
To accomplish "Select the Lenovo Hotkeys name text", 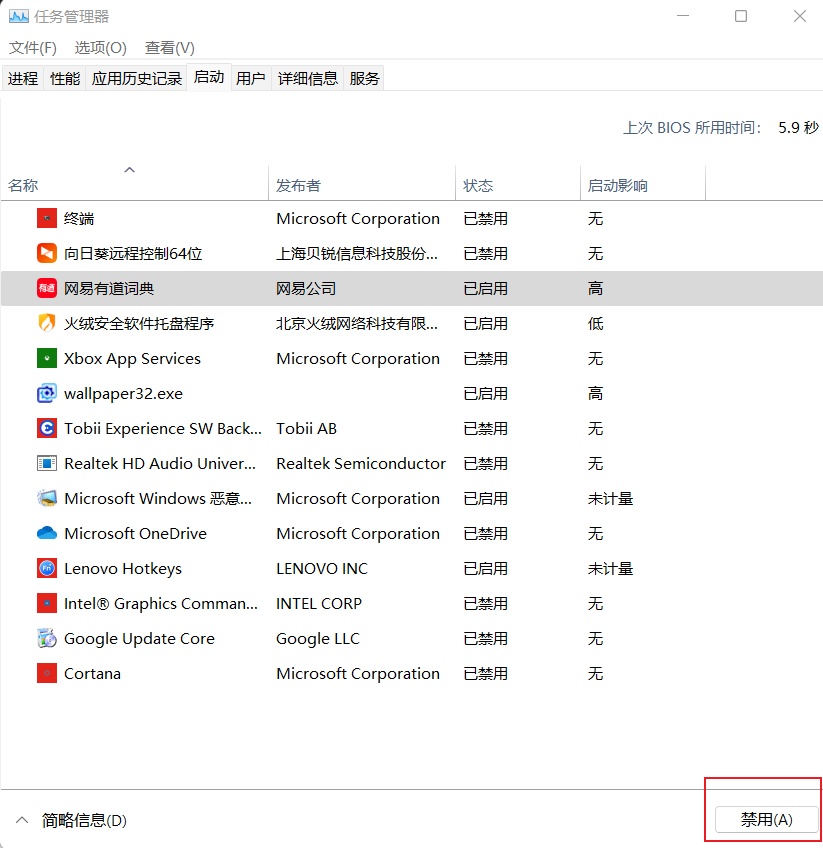I will 123,569.
